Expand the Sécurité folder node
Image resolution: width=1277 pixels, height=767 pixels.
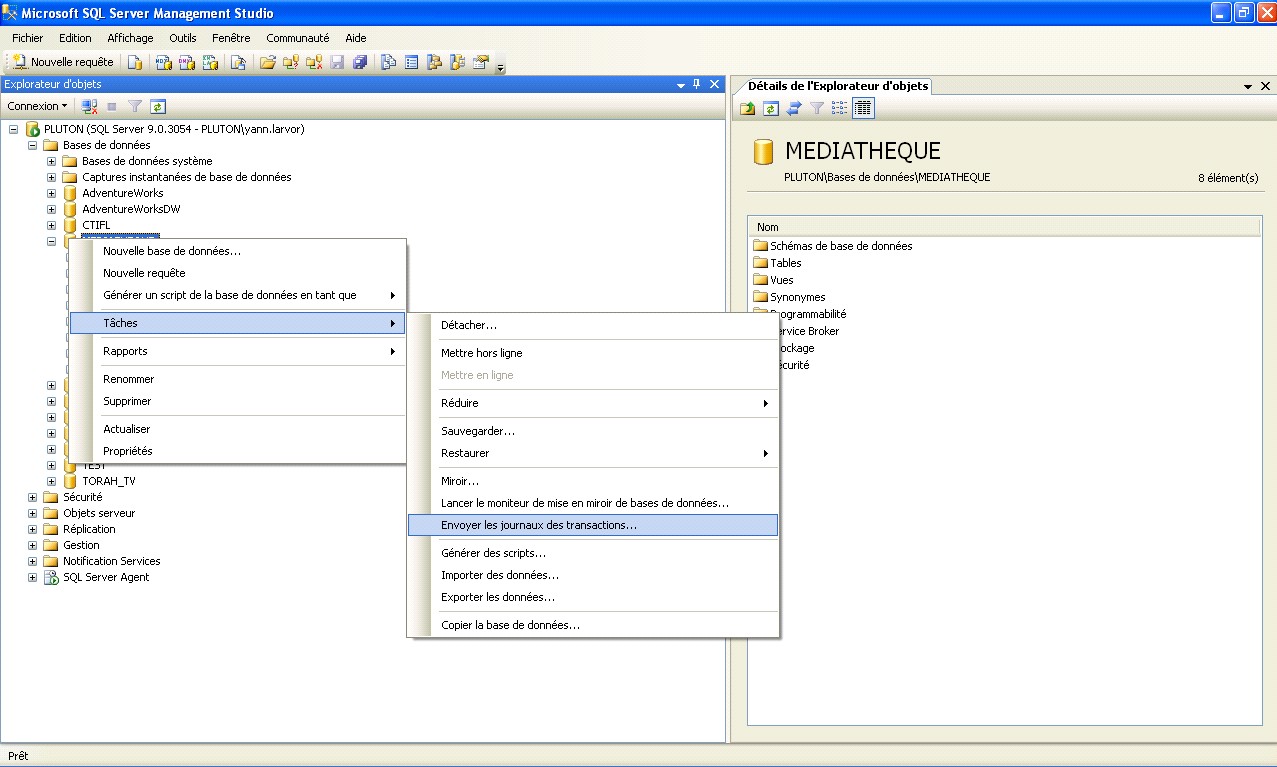(x=33, y=497)
